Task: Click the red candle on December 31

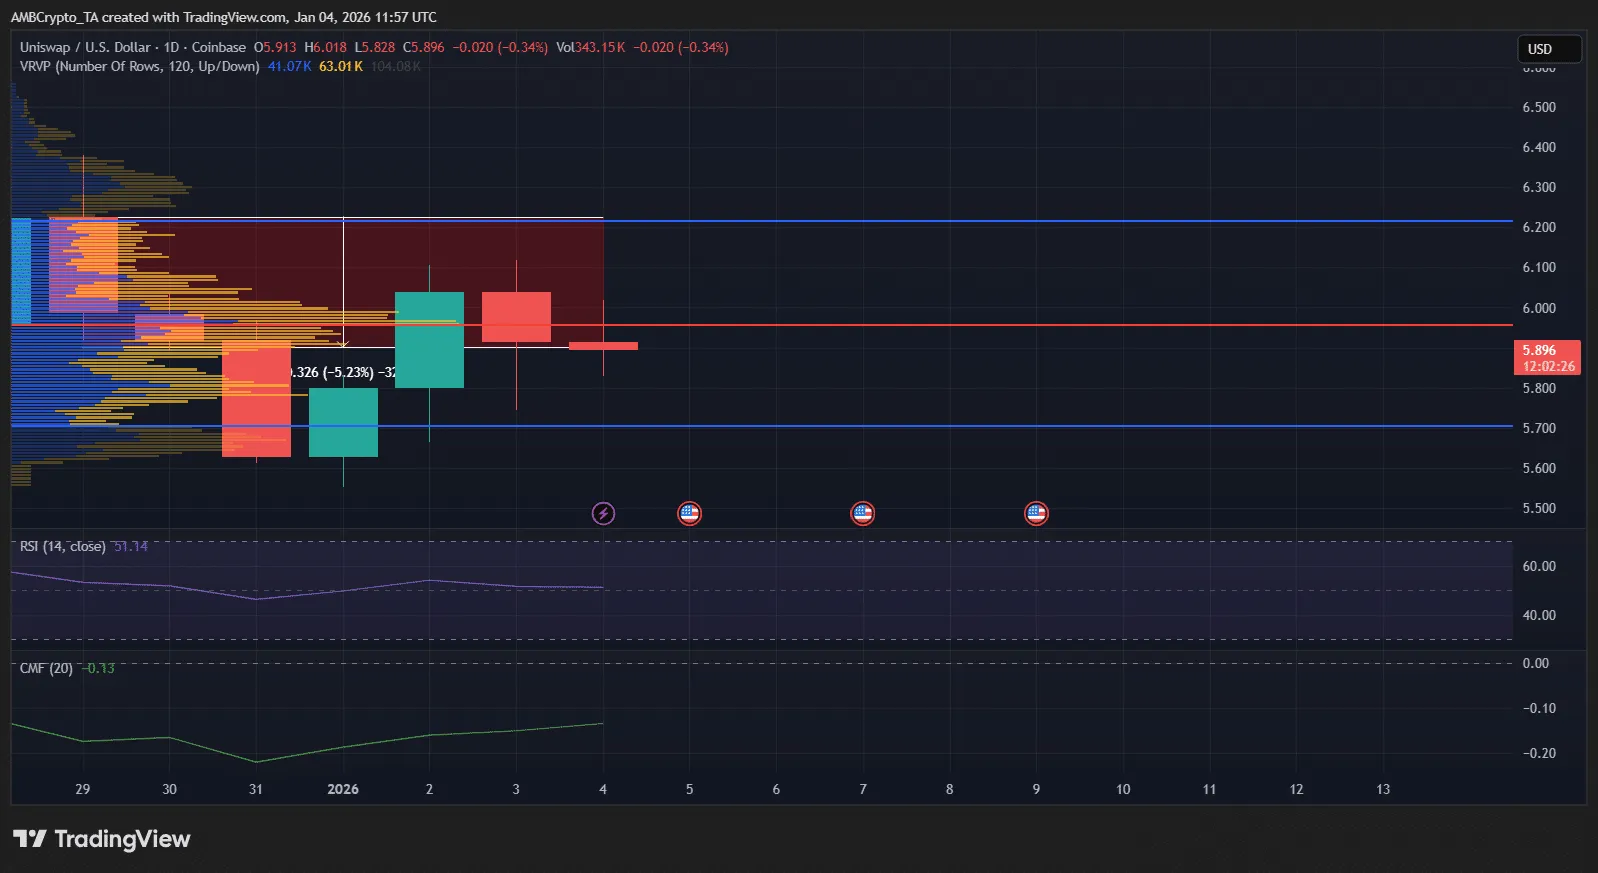Action: [x=256, y=400]
